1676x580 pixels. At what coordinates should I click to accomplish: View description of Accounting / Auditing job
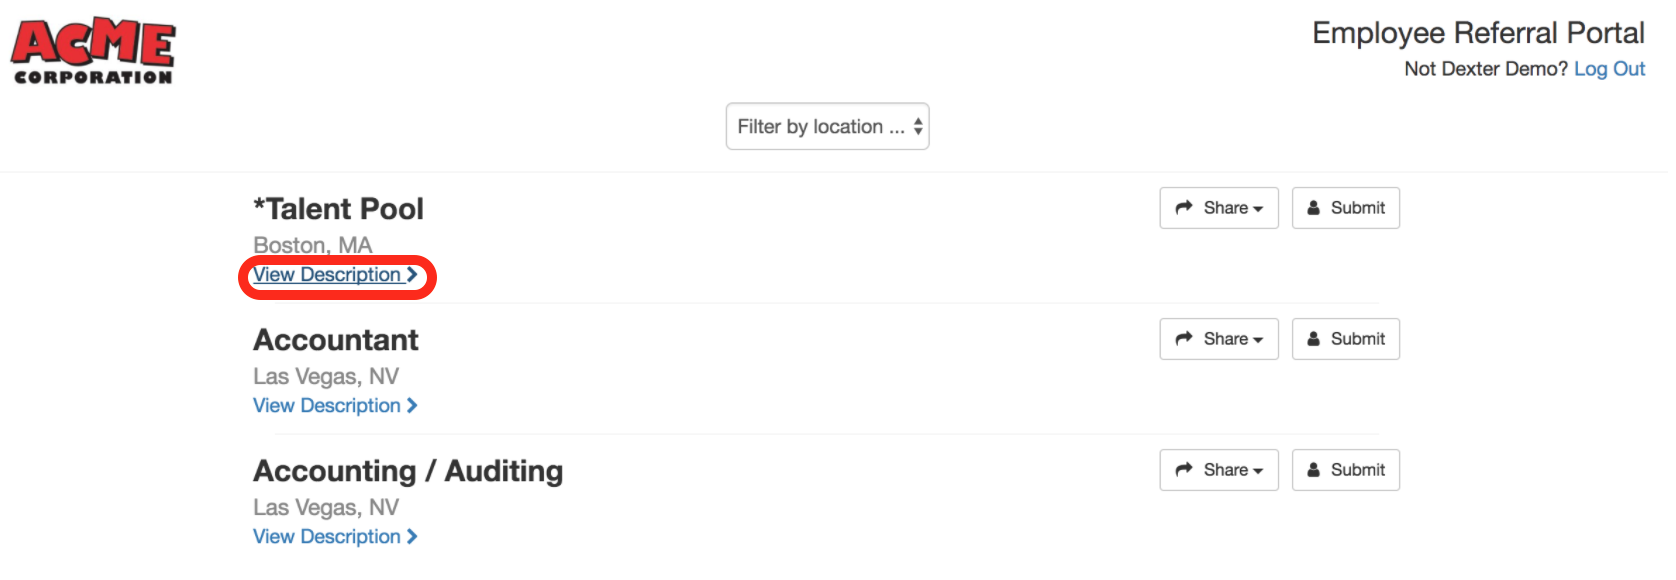click(335, 537)
